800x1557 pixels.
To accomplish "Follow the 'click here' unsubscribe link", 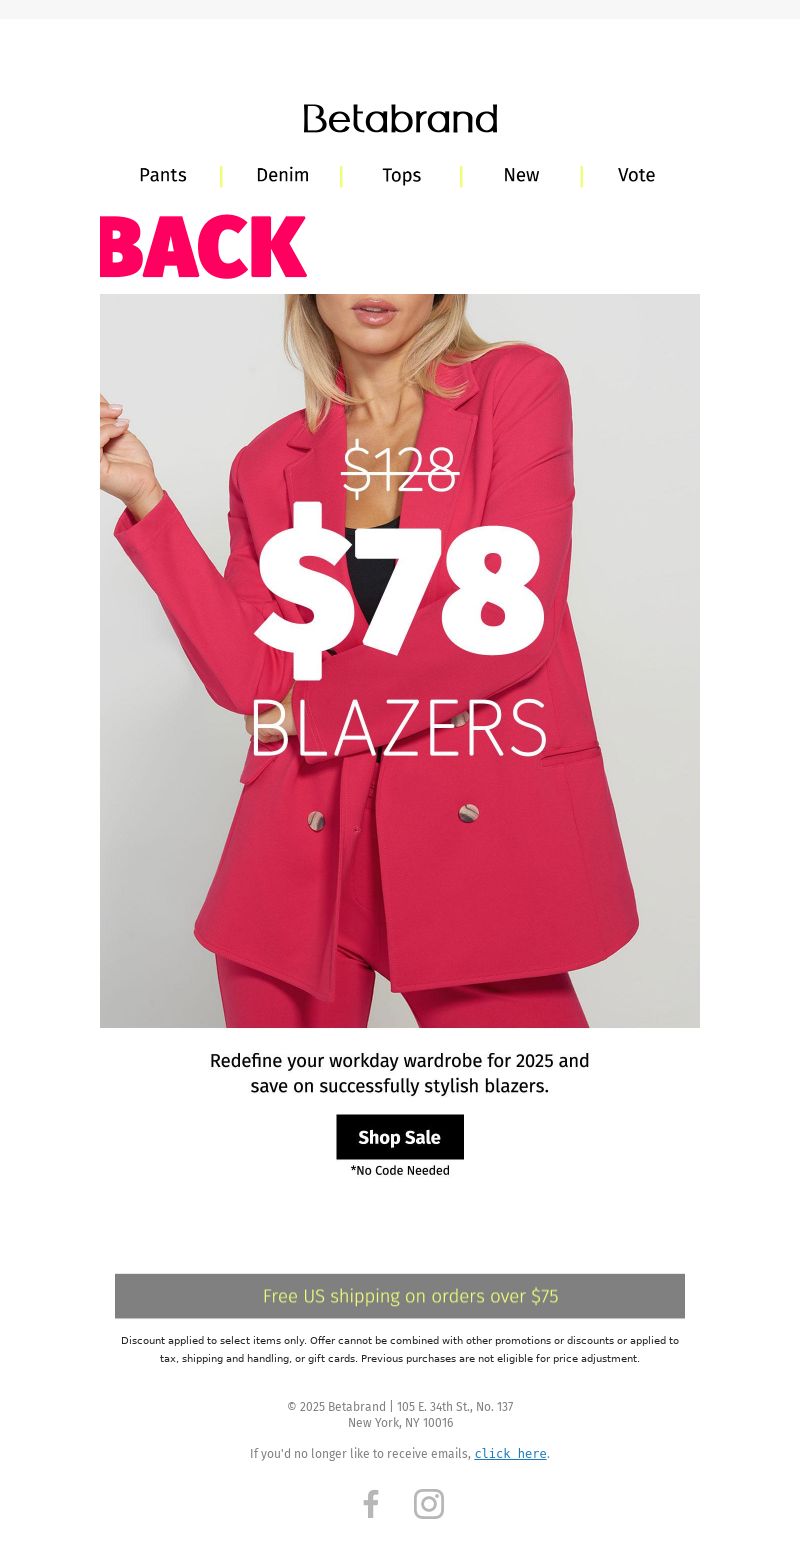I will pos(510,1454).
